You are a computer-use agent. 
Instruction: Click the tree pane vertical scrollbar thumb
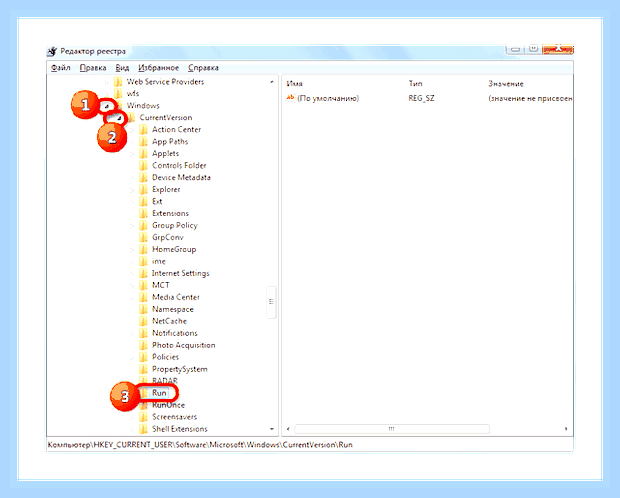pos(271,302)
